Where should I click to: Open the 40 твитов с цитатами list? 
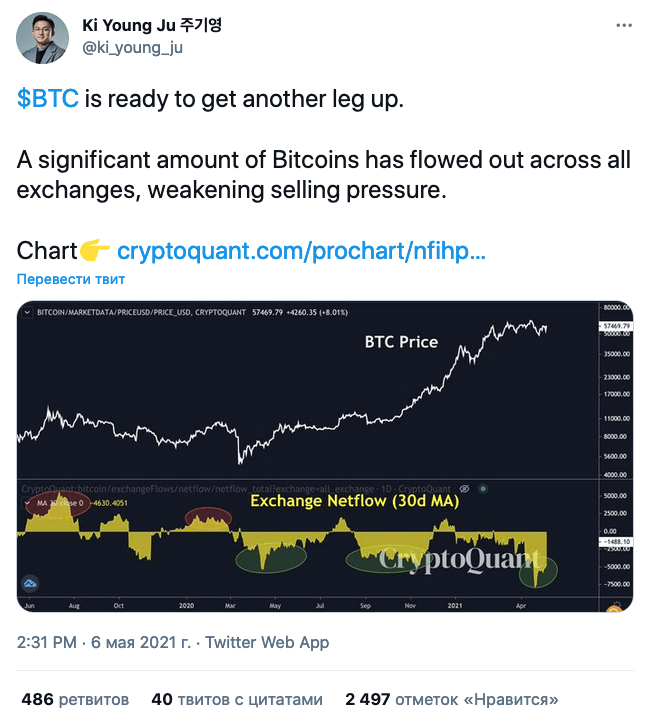click(x=237, y=699)
